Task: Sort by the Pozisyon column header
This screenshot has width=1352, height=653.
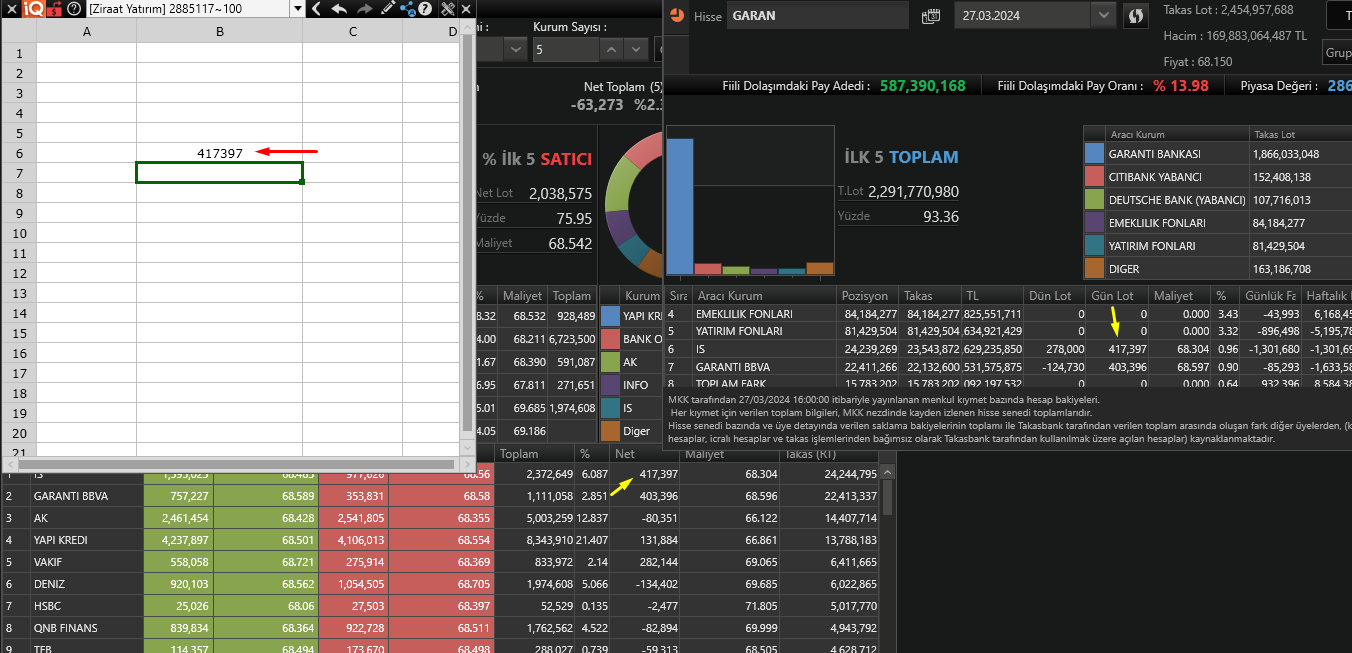Action: coord(864,296)
